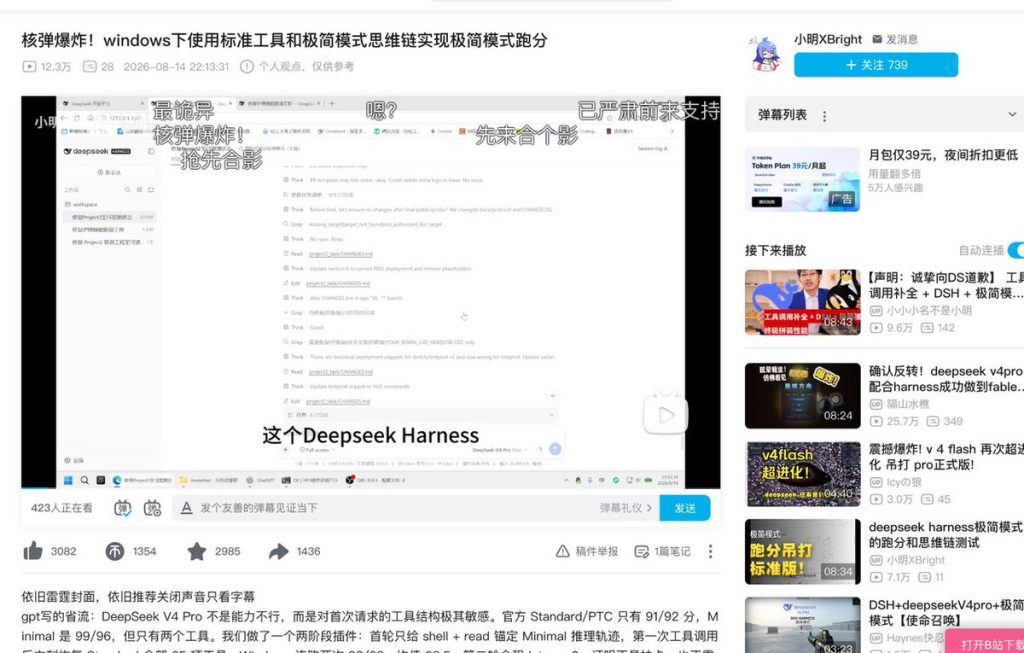Viewport: 1024px width, 653px height.
Task: Open the Token Plan 39元 ad thumbnail
Action: pos(802,179)
